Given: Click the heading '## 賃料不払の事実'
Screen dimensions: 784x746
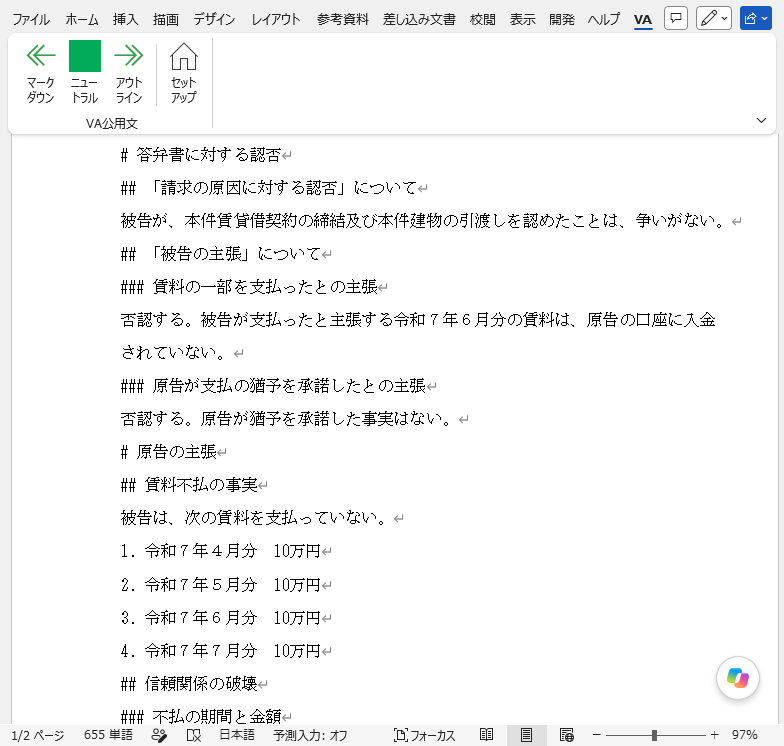Looking at the screenshot, I should (189, 485).
